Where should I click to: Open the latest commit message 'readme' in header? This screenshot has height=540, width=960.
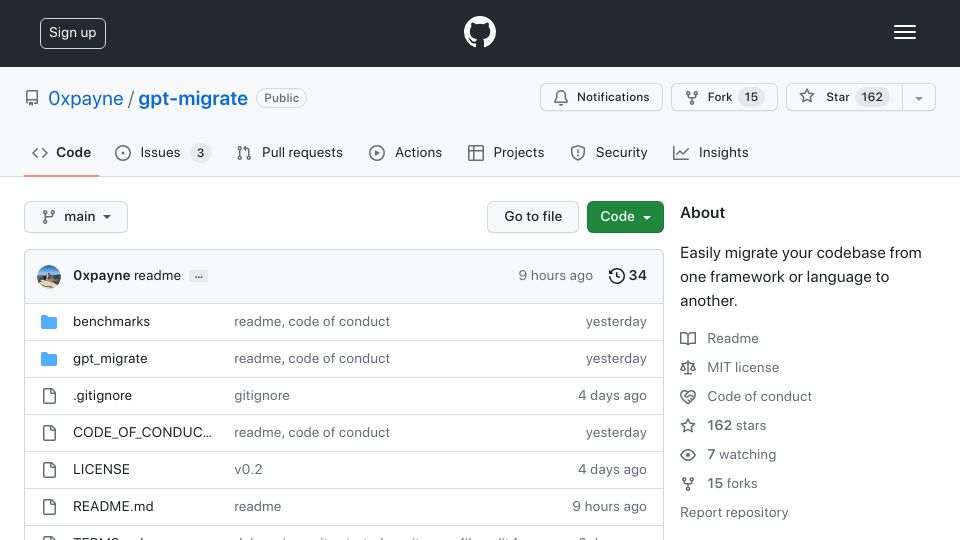pyautogui.click(x=157, y=276)
